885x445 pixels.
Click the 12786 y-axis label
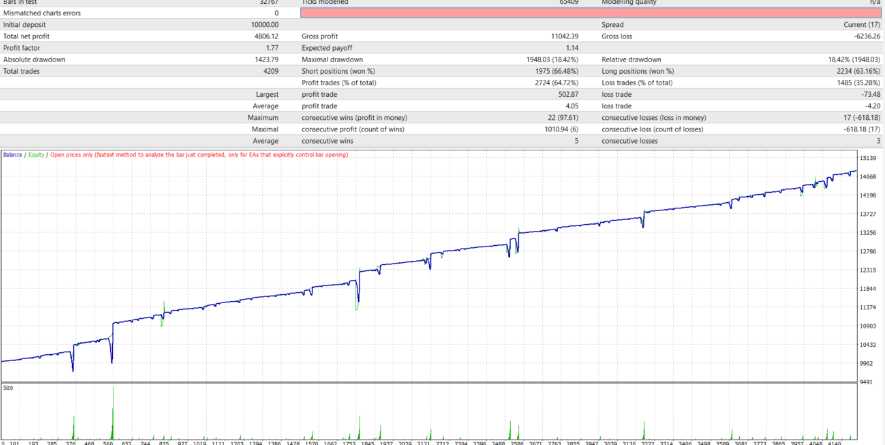[867, 251]
